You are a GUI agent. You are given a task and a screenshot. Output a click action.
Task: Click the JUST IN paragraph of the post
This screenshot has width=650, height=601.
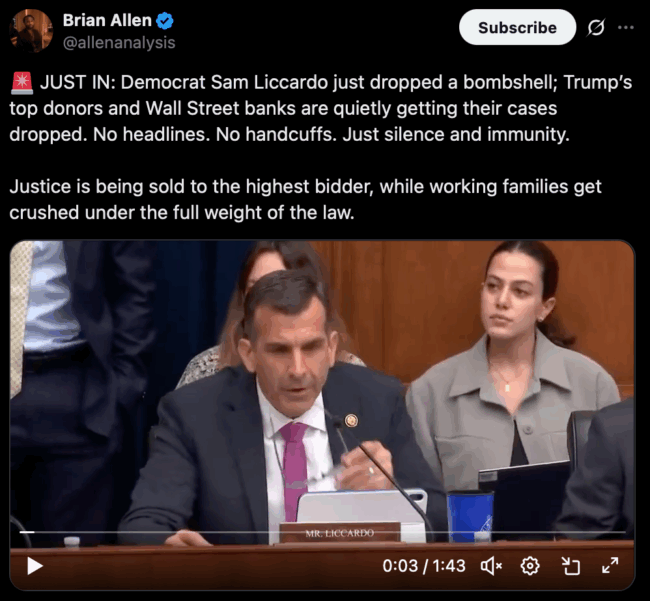click(x=320, y=108)
